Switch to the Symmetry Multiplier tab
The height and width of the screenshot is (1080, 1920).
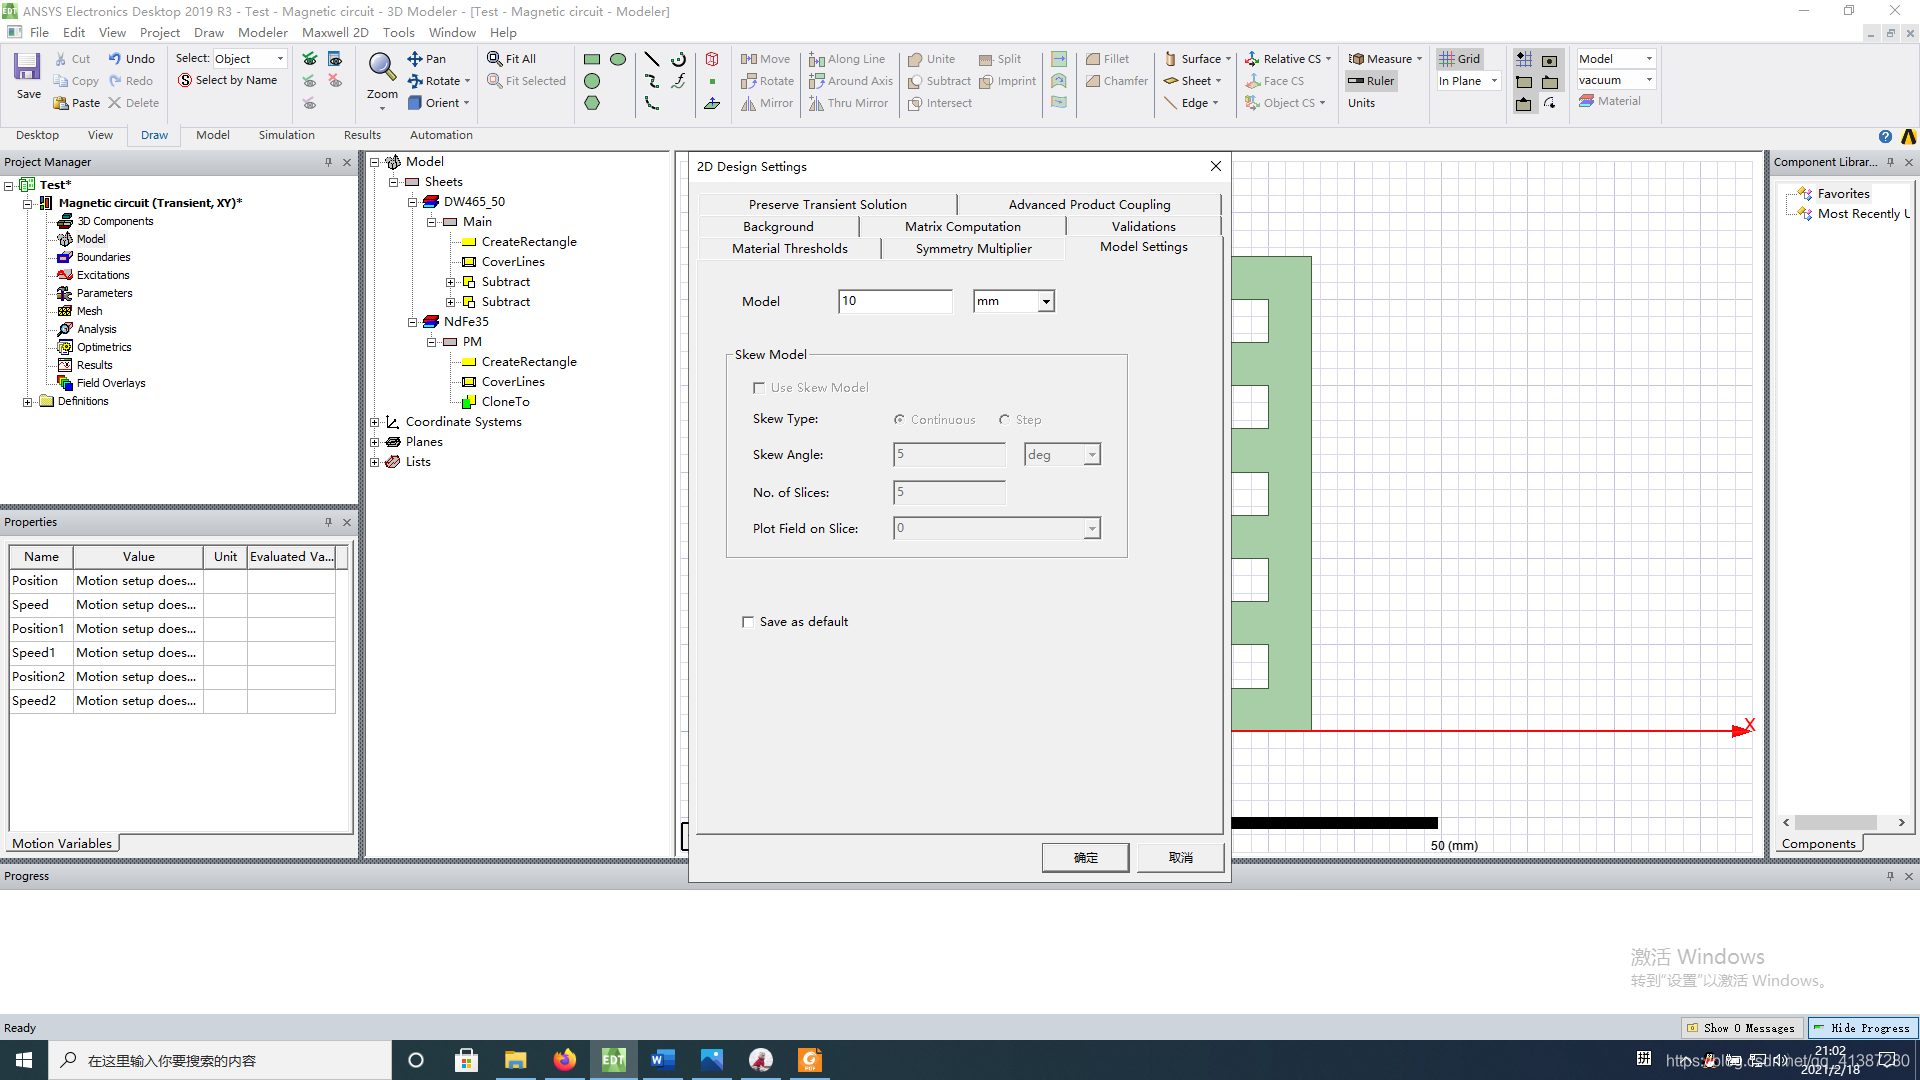point(973,249)
